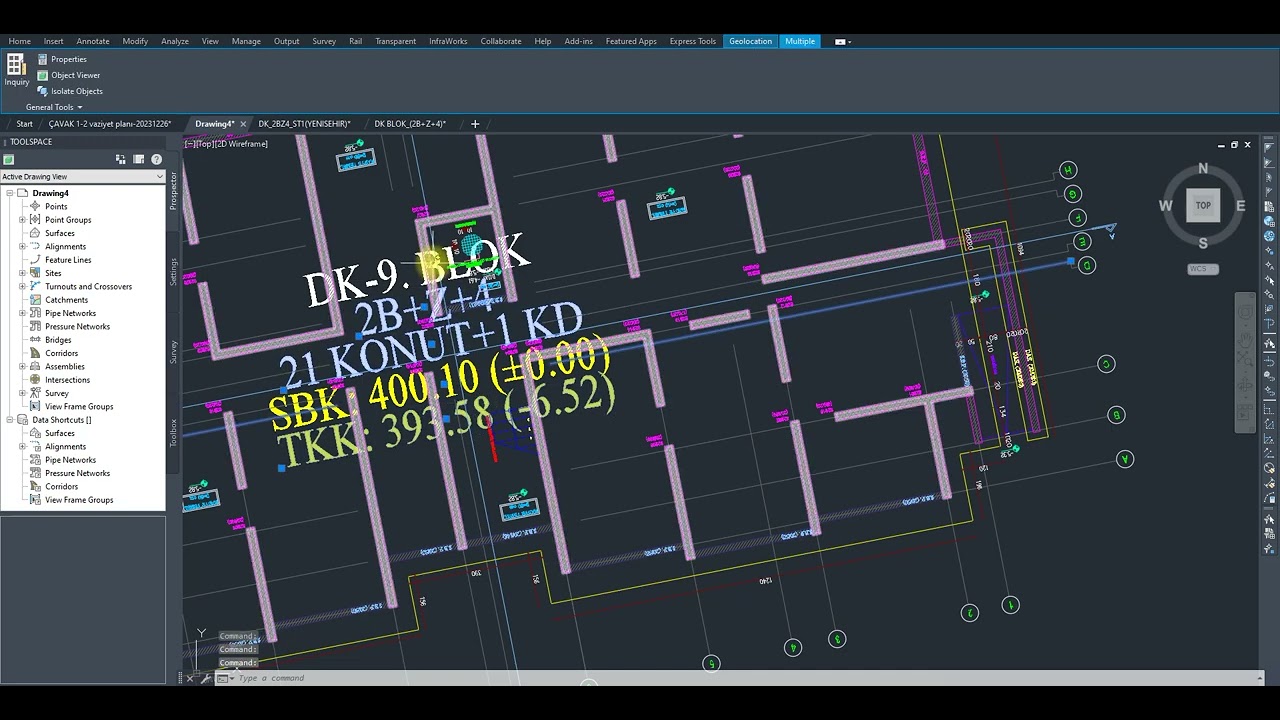This screenshot has width=1280, height=720.
Task: Open Toolspace Toolbox side tab
Action: pos(173,433)
